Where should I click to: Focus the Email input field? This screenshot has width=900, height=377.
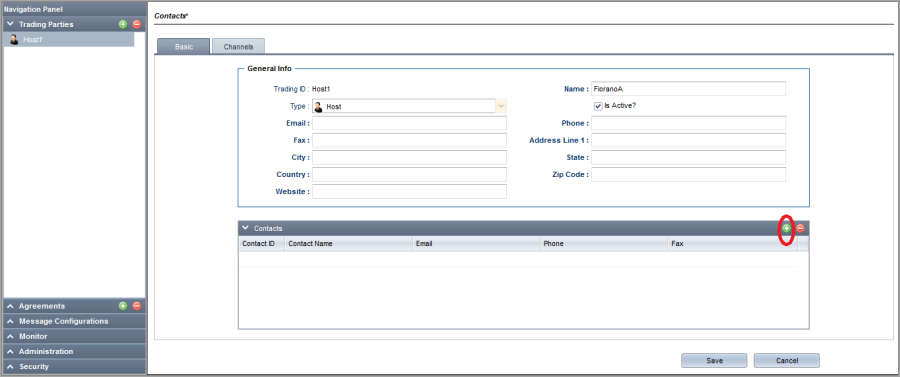click(x=409, y=123)
